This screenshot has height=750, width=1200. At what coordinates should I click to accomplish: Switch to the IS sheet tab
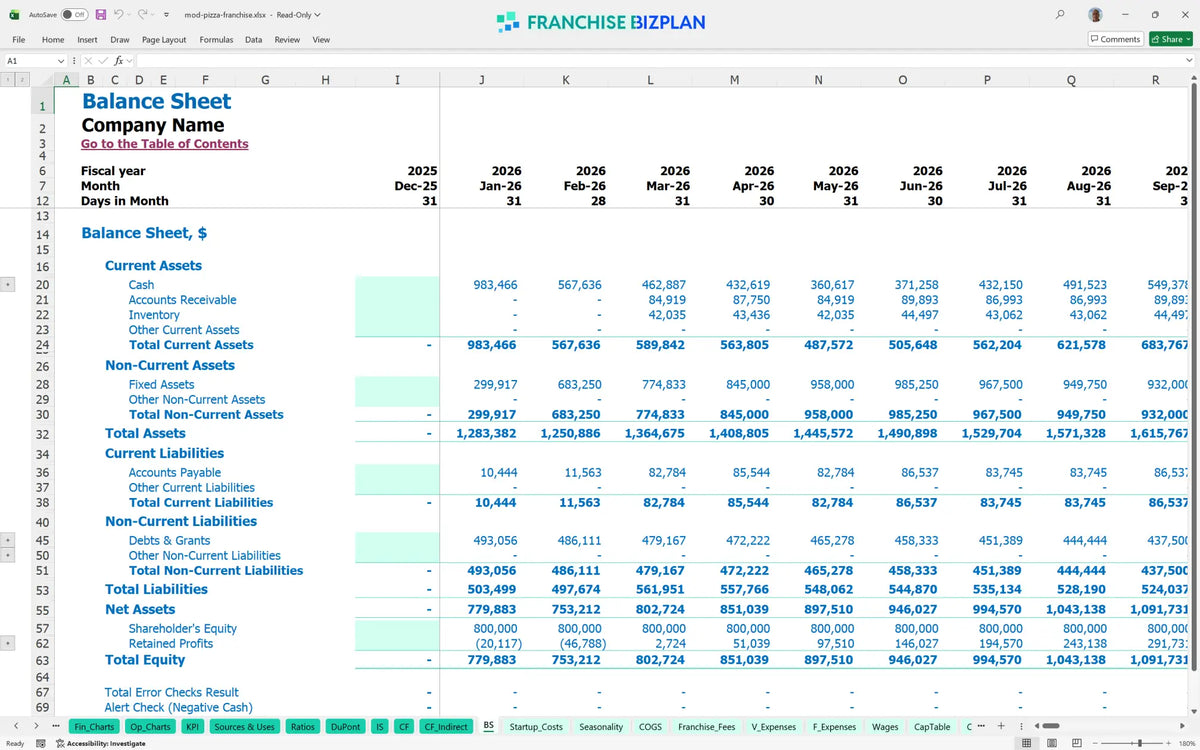tap(380, 726)
